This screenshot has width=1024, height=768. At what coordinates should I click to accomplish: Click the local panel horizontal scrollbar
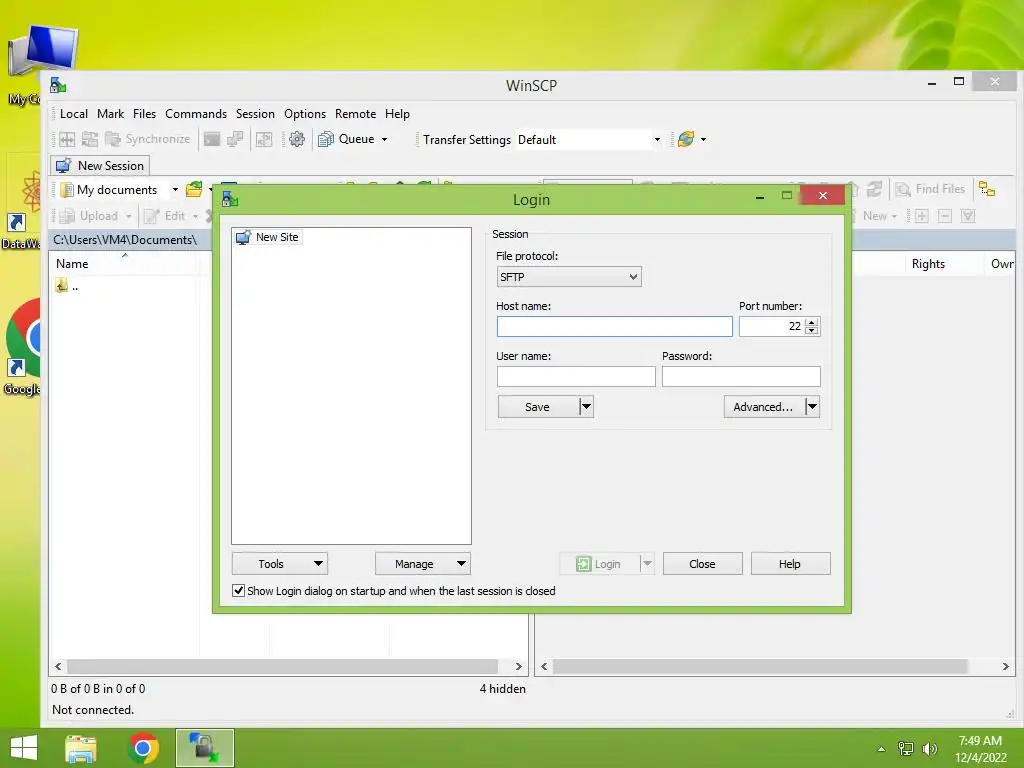tap(288, 666)
